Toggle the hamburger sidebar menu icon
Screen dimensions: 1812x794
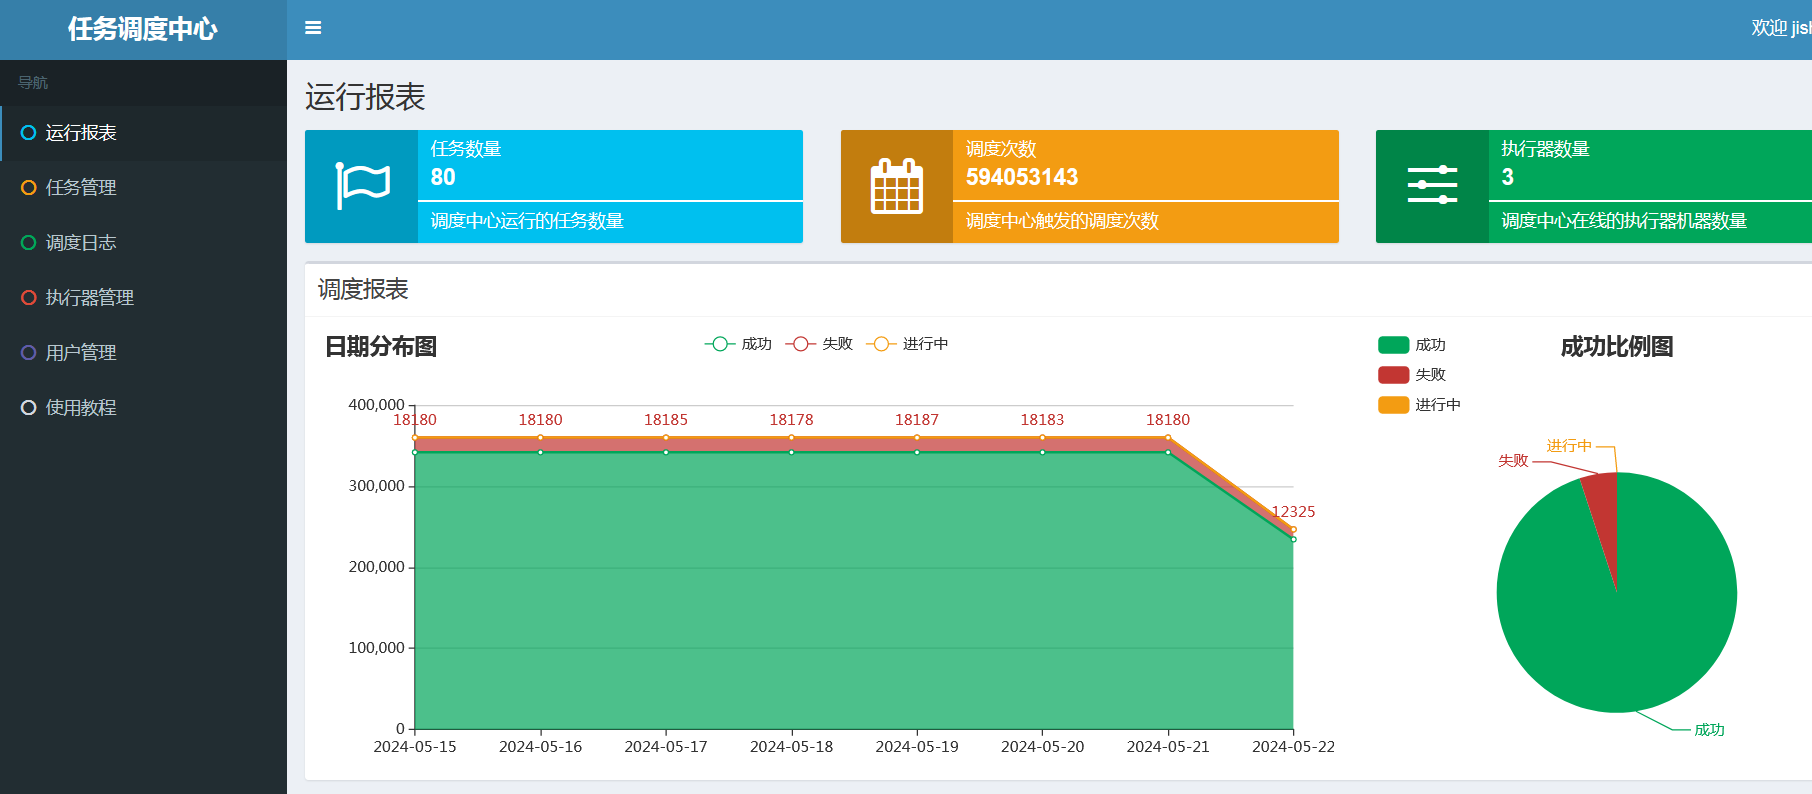313,28
